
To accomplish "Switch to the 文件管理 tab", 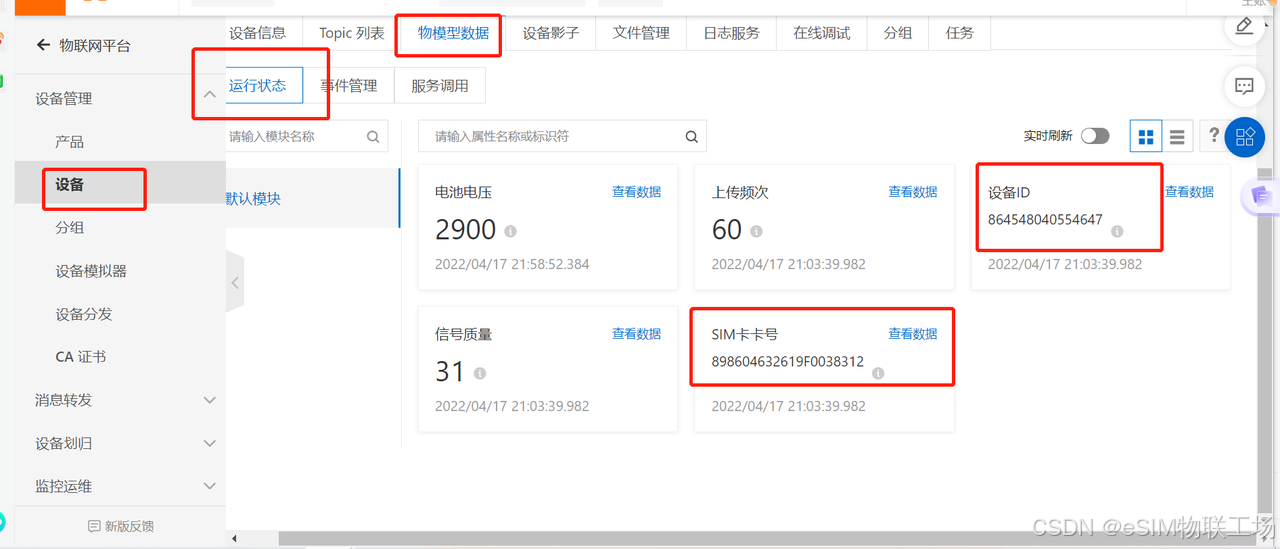I will (641, 33).
